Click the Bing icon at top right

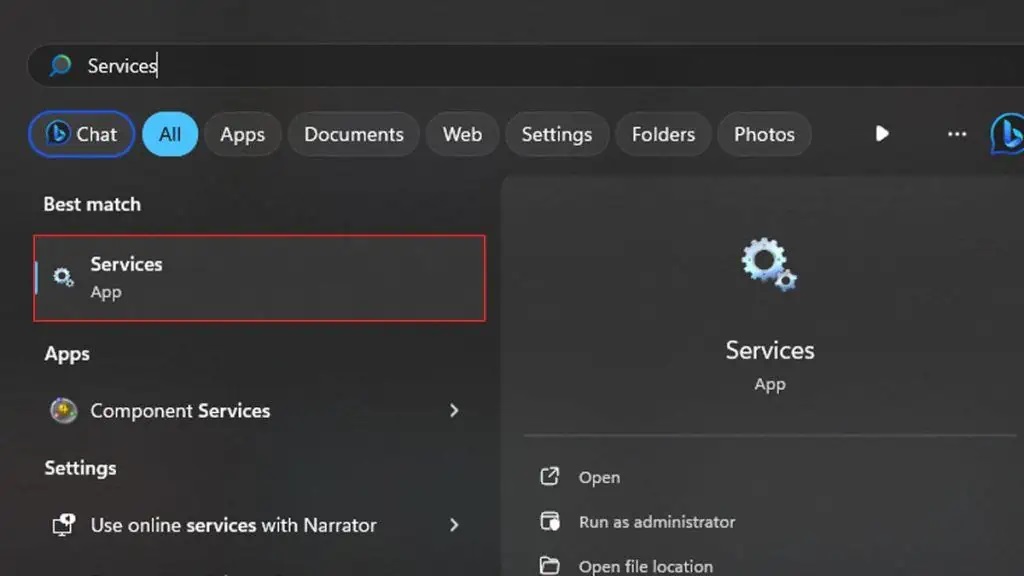[1008, 134]
